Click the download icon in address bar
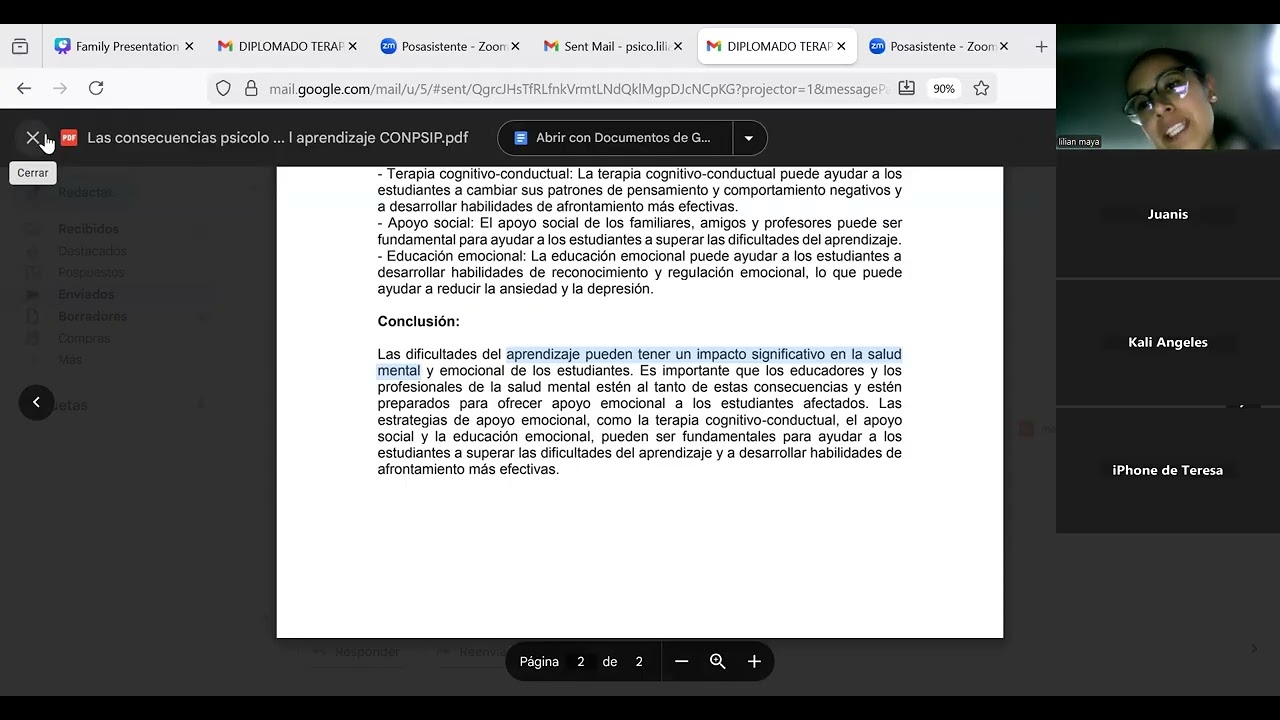The height and width of the screenshot is (720, 1280). point(906,88)
